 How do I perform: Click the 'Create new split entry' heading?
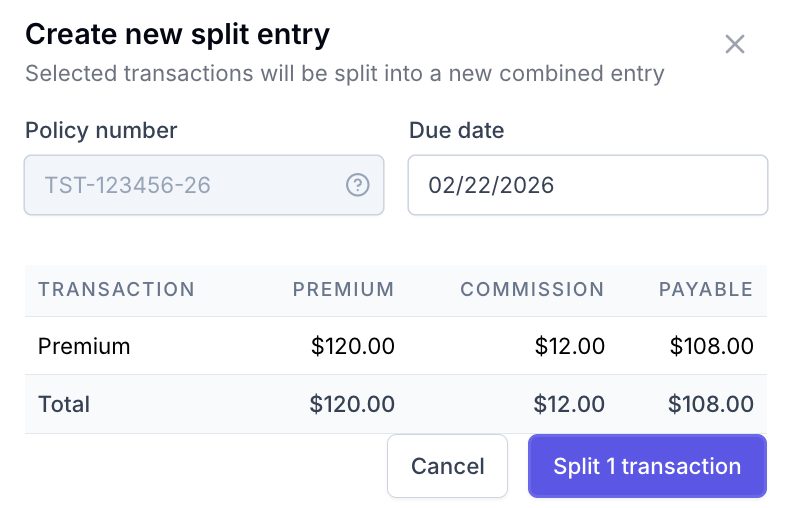pyautogui.click(x=177, y=35)
